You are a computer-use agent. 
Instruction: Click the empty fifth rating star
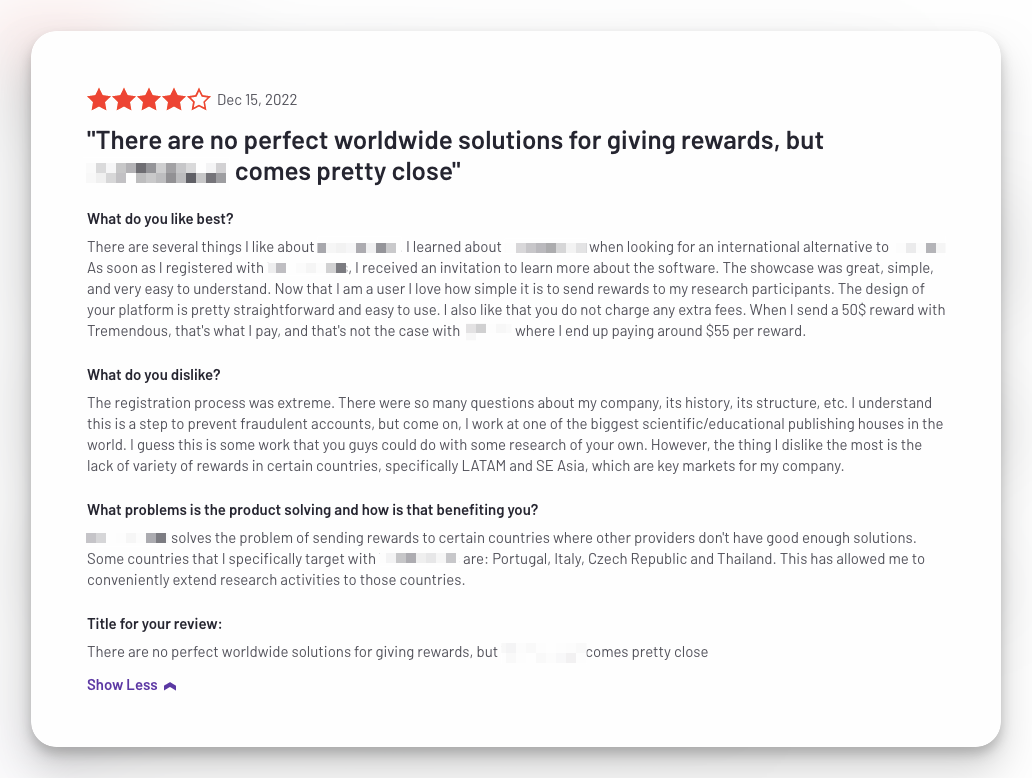click(x=199, y=100)
